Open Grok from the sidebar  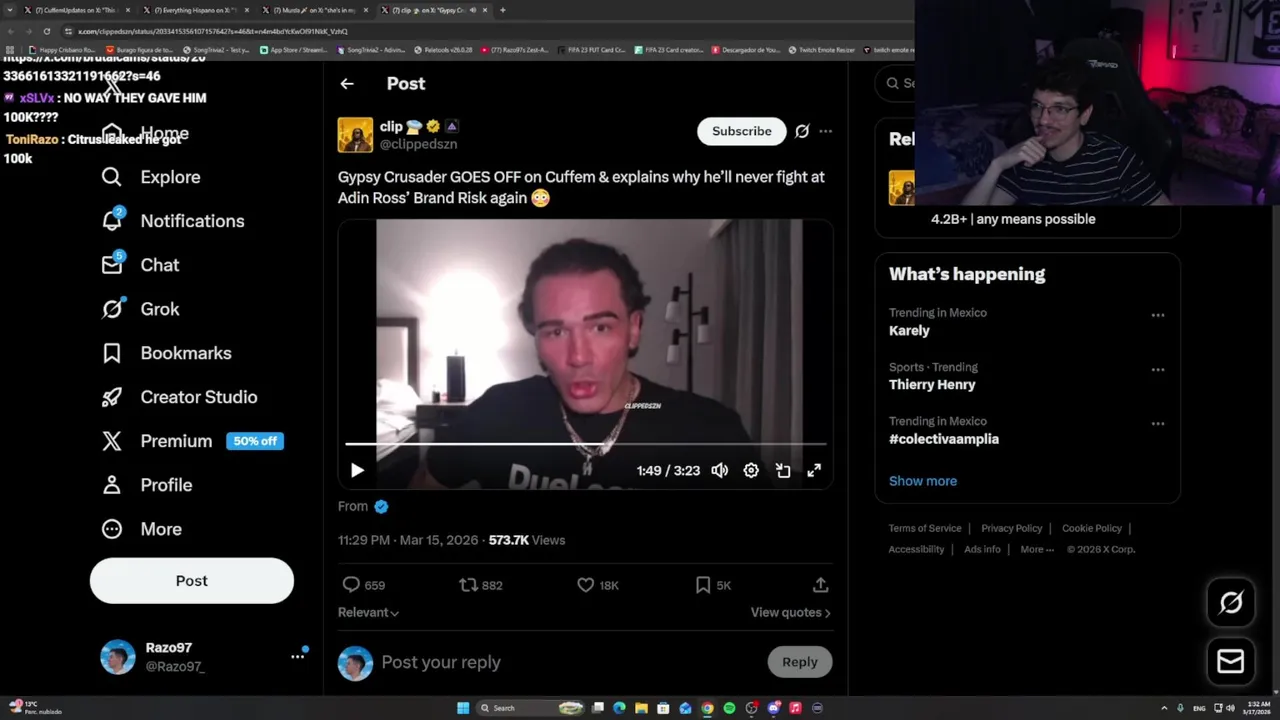pos(140,309)
